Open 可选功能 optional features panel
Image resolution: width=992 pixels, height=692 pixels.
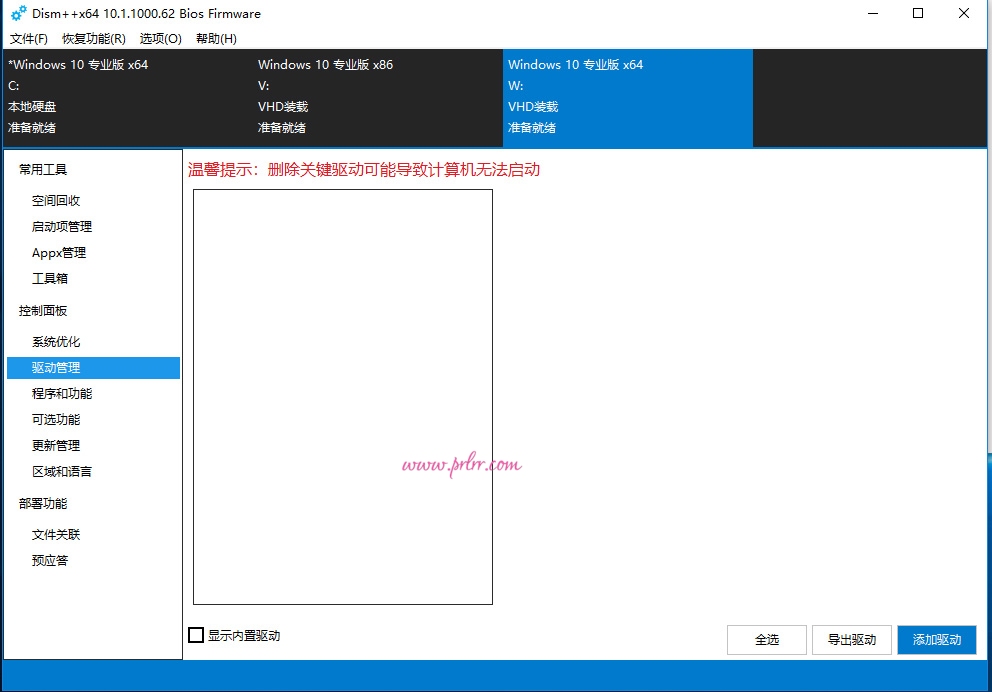55,419
